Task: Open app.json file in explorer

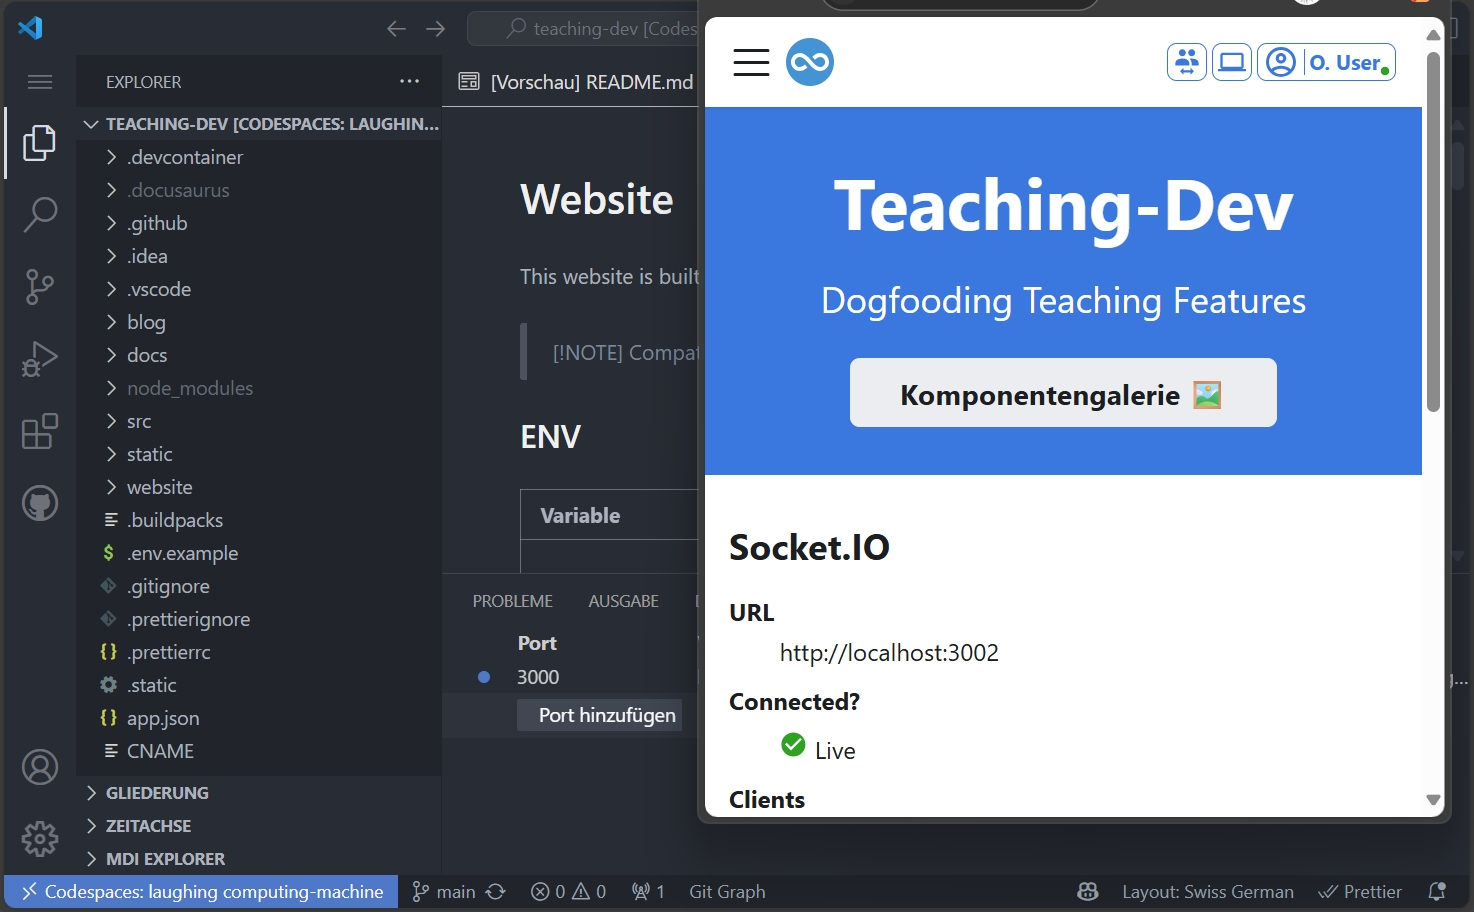Action: tap(163, 718)
